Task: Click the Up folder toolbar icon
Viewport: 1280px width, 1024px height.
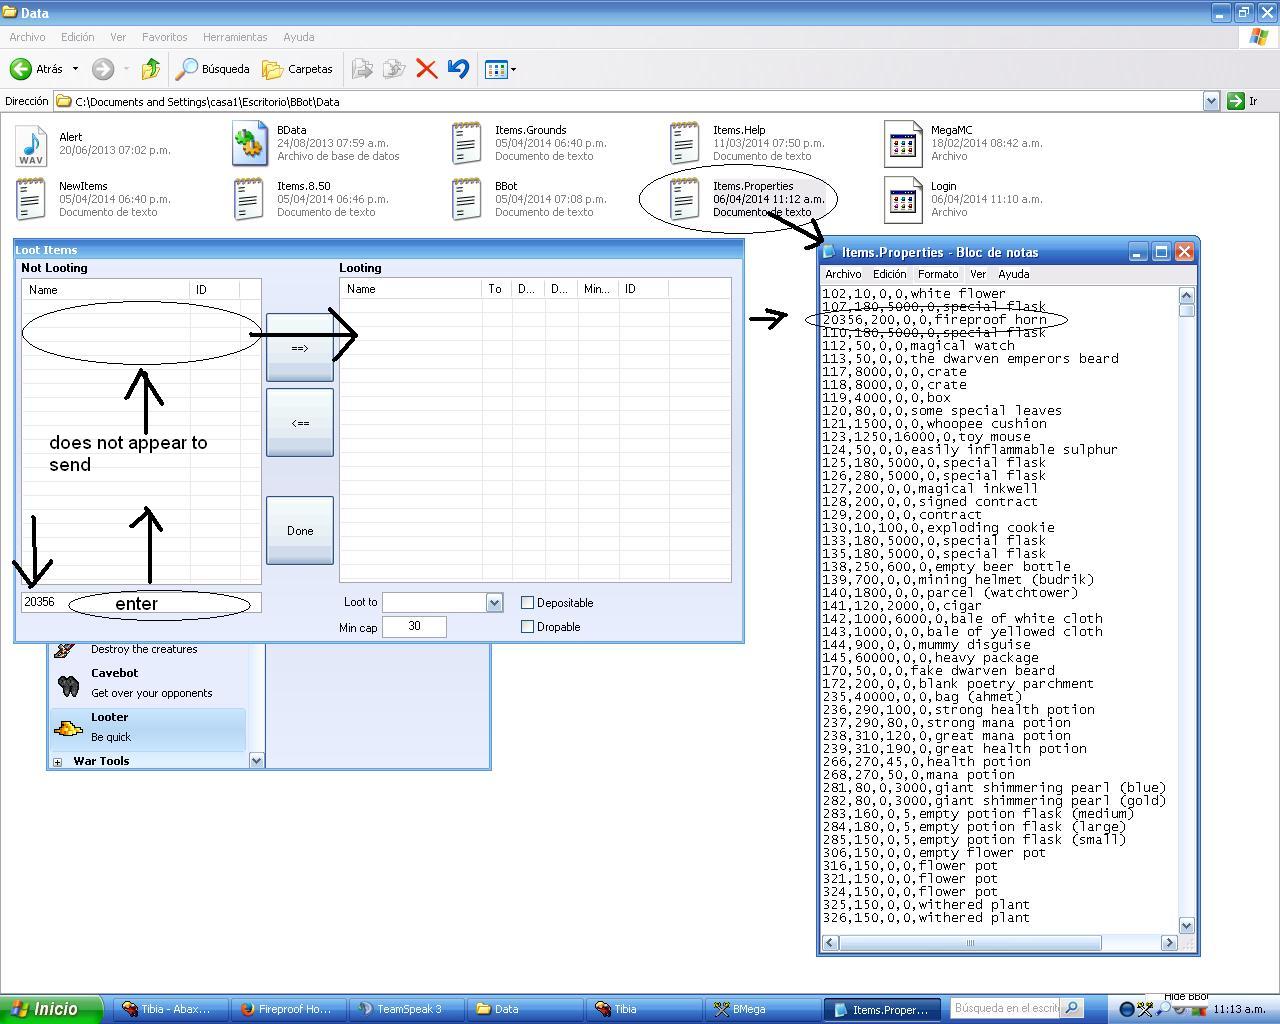Action: pos(151,69)
